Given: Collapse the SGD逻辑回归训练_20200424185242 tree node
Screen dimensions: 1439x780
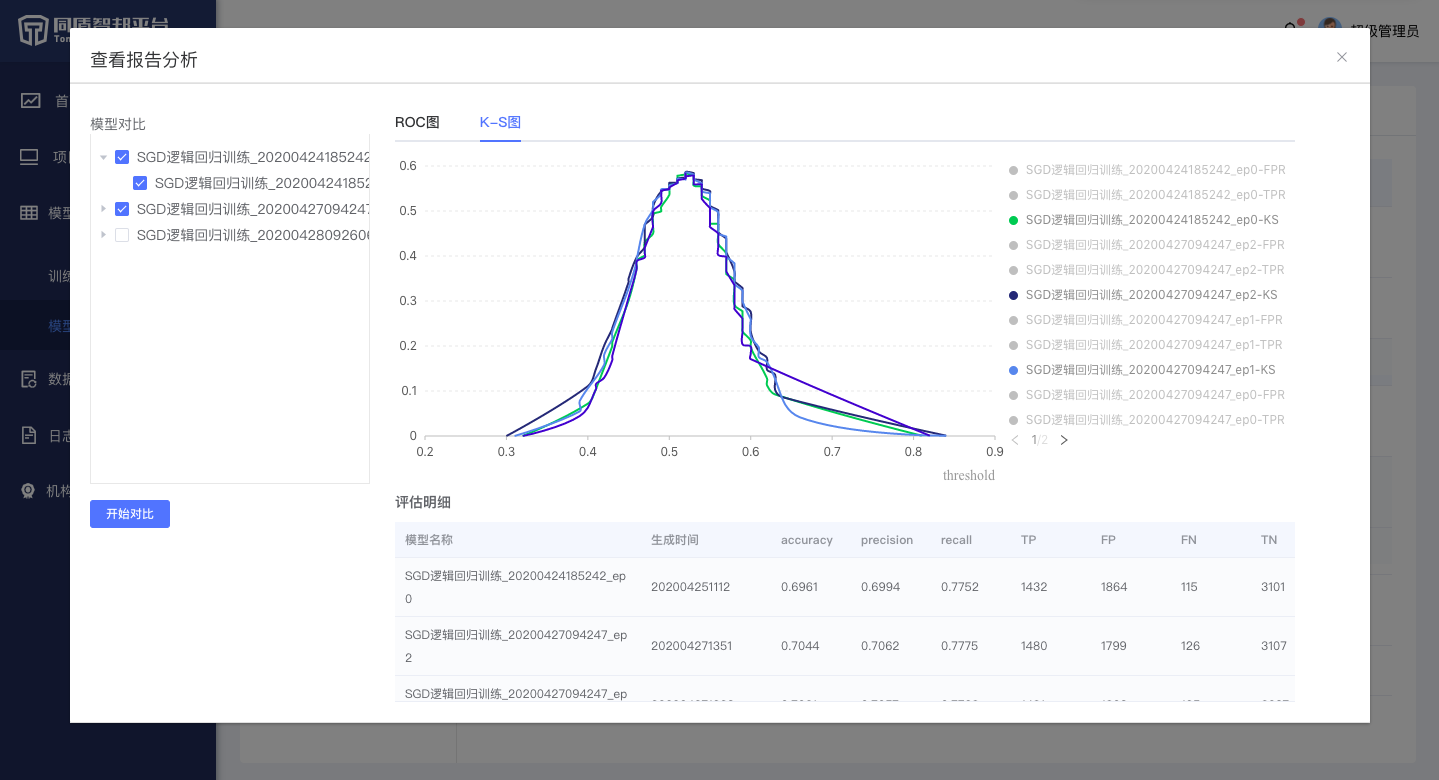Looking at the screenshot, I should tap(104, 157).
